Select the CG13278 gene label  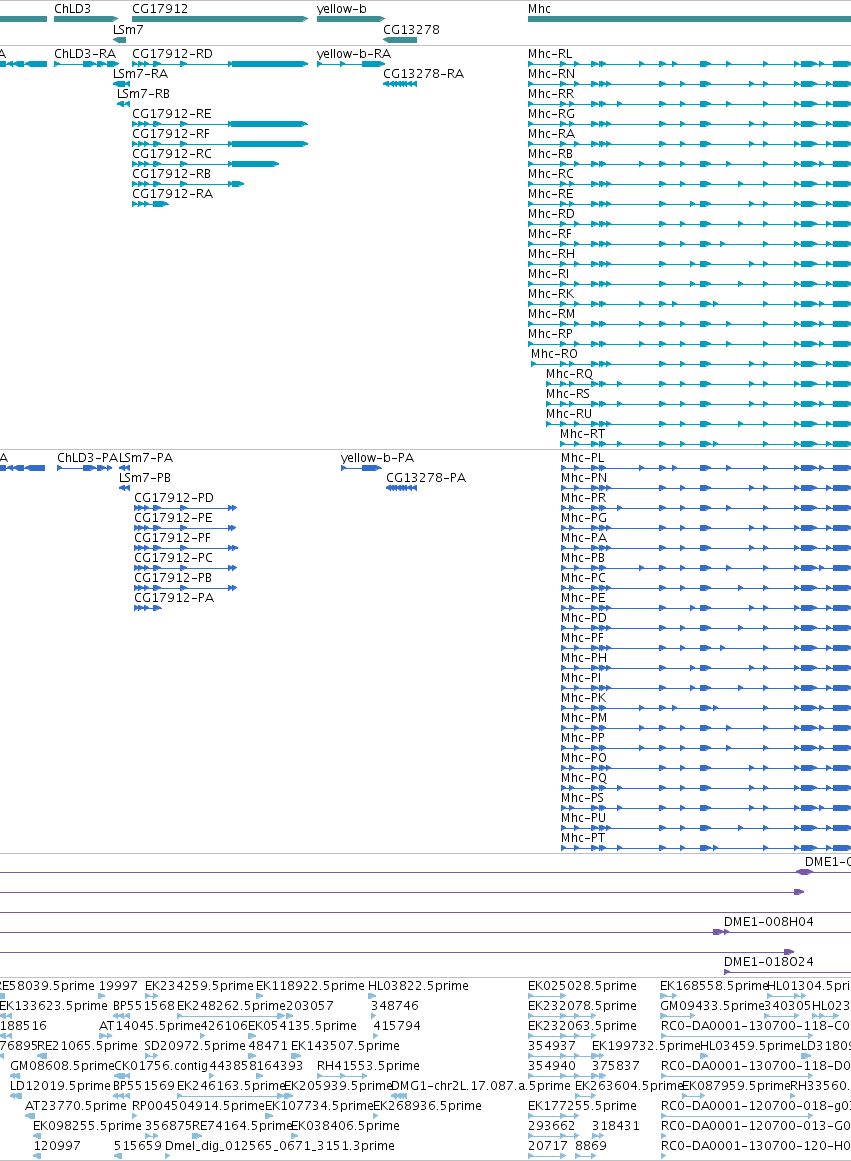411,30
